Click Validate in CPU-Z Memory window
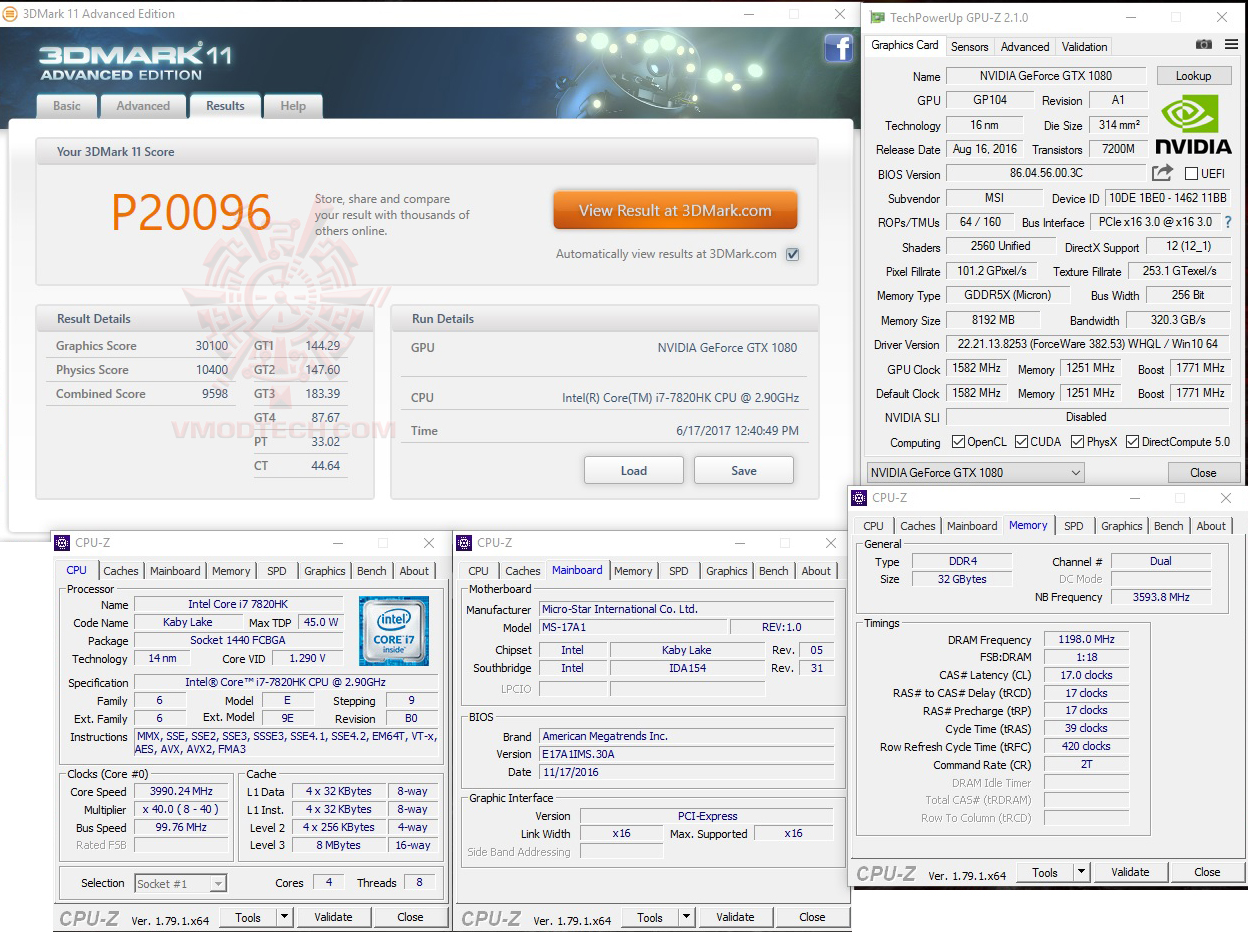 (1130, 872)
